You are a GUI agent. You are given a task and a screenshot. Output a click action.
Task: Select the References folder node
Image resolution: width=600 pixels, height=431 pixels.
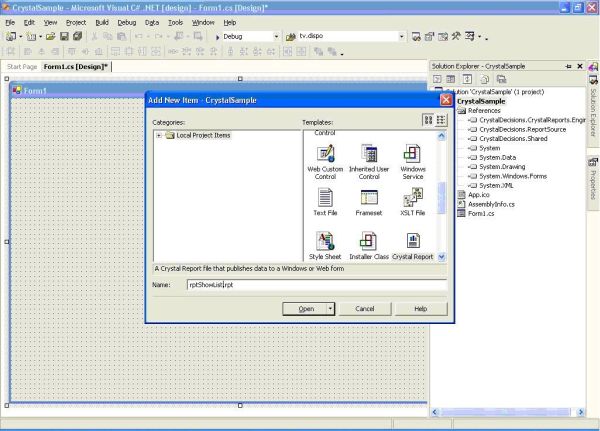coord(484,111)
